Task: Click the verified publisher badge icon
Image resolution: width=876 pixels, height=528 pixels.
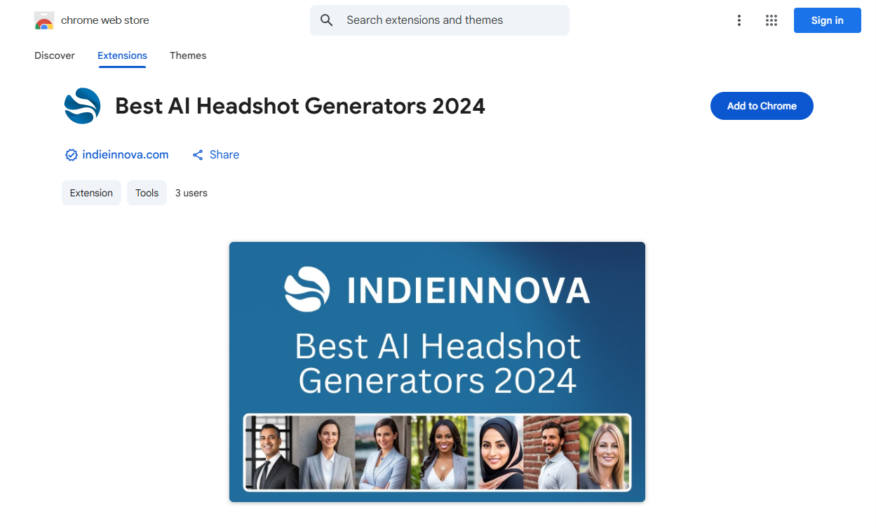Action: 71,155
